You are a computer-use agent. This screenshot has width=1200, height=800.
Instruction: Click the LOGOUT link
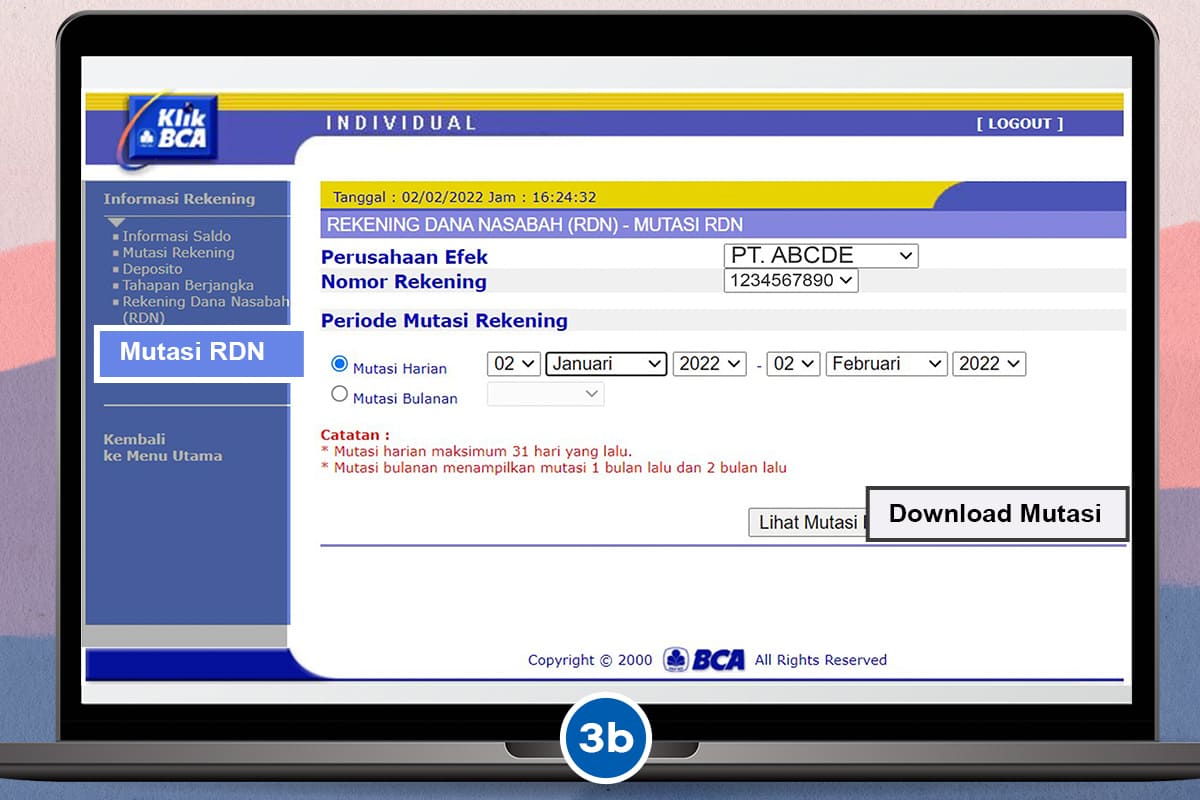1019,124
